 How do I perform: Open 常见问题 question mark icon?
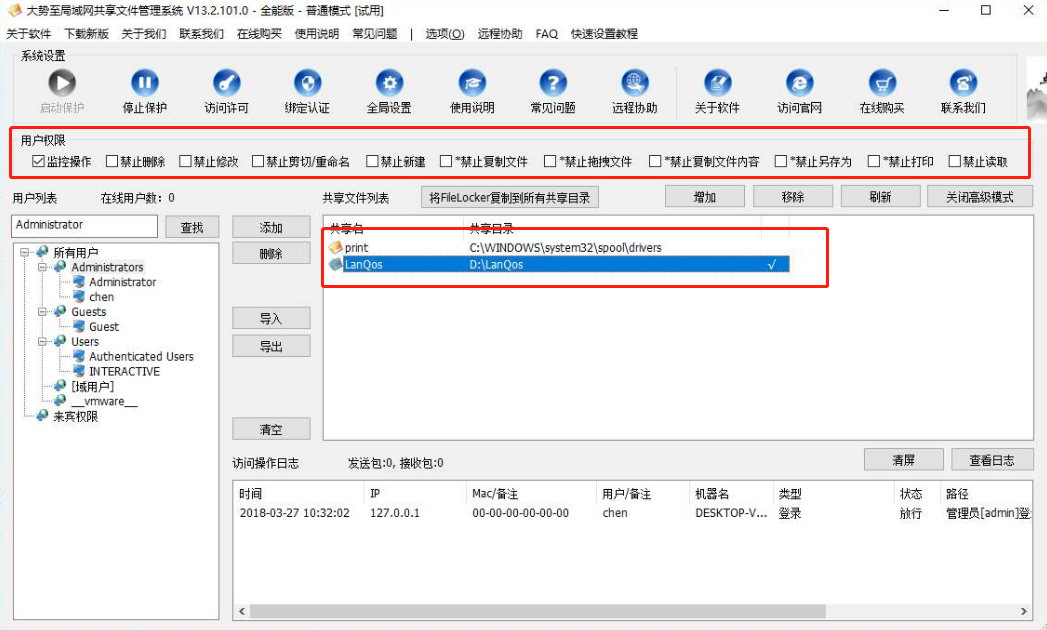pyautogui.click(x=553, y=83)
